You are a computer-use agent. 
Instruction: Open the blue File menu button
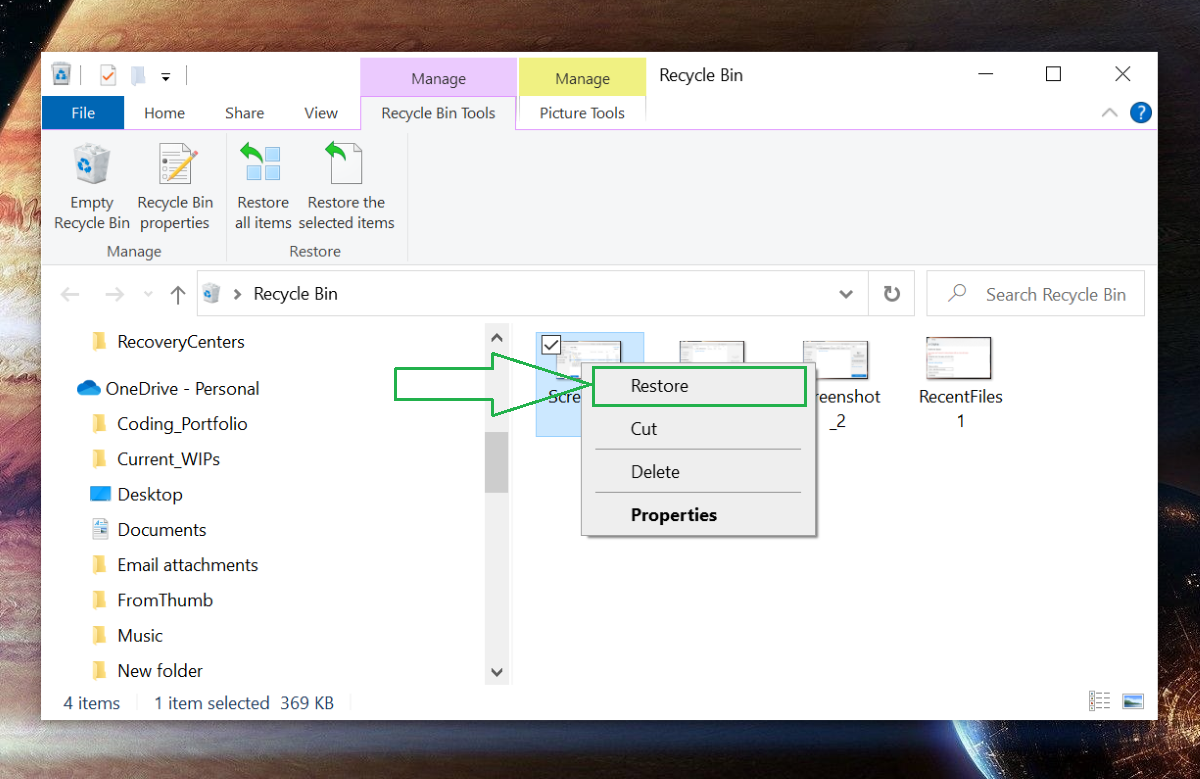tap(83, 113)
